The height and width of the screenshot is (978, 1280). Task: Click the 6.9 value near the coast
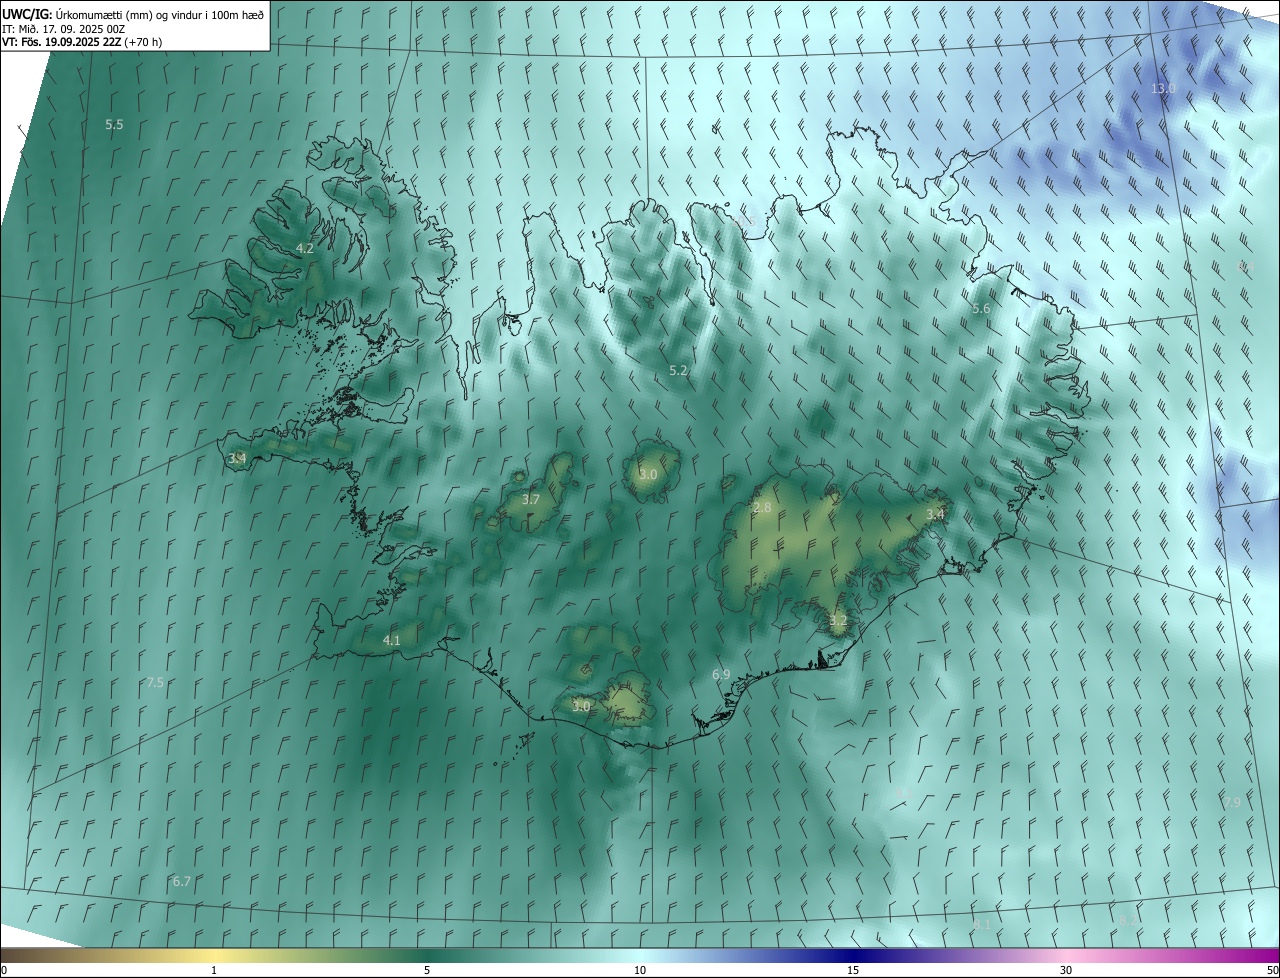coord(721,674)
